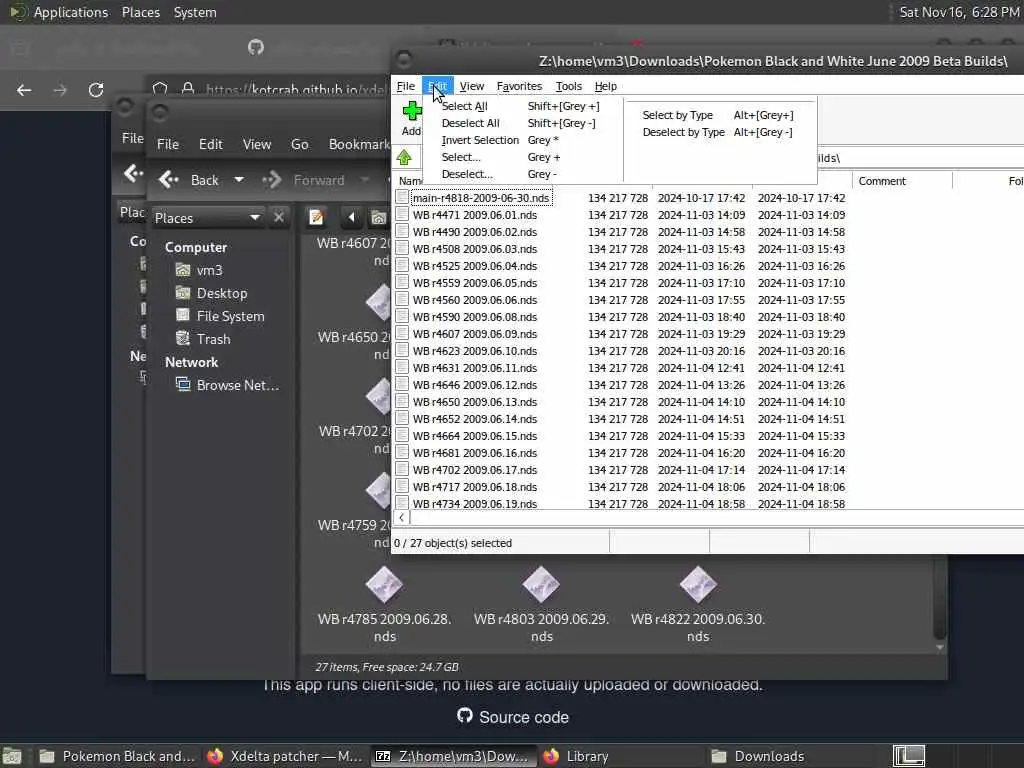Open the 7-Zip Favorites menu

pyautogui.click(x=519, y=86)
